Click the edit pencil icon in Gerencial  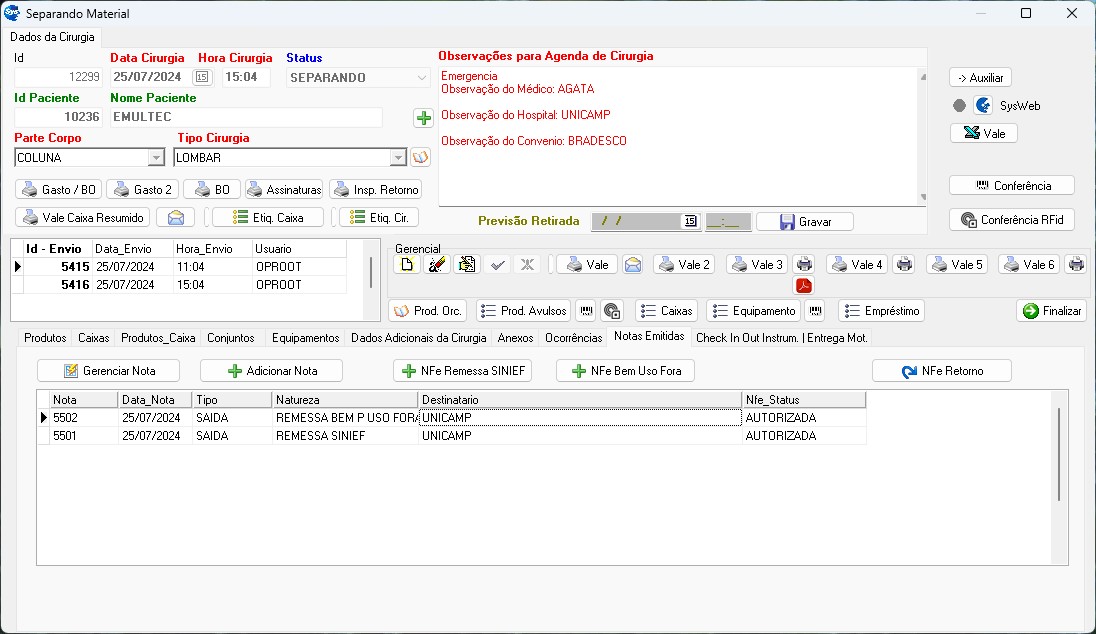[436, 265]
